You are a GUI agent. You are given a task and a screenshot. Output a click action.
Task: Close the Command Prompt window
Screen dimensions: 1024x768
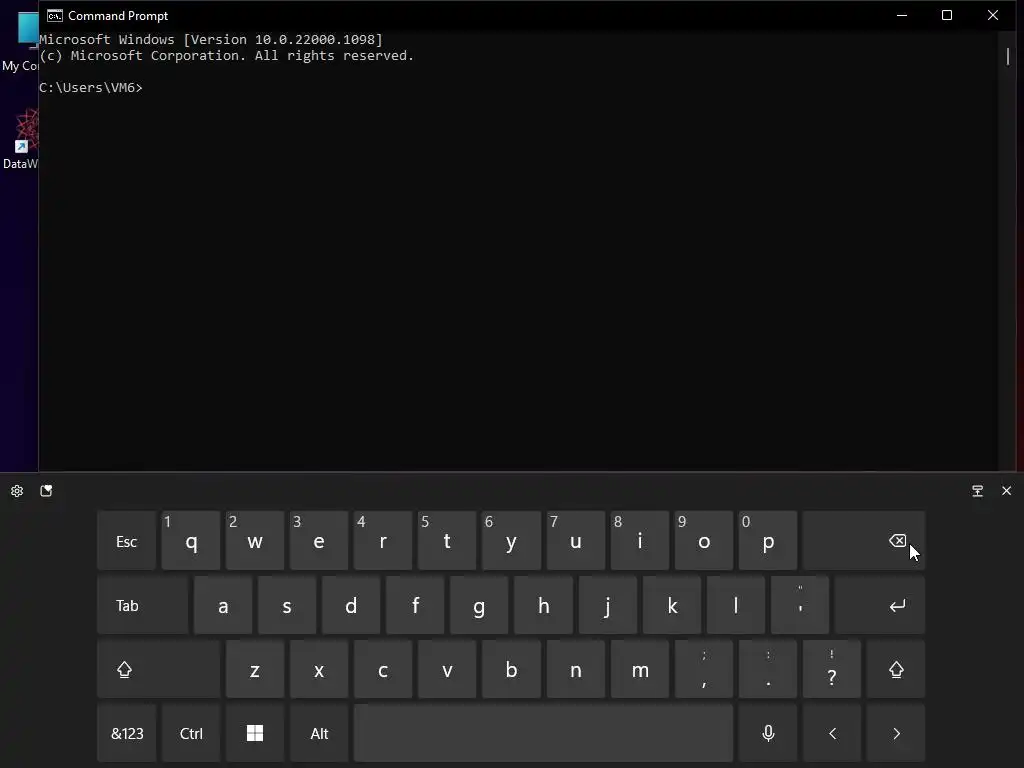tap(993, 15)
